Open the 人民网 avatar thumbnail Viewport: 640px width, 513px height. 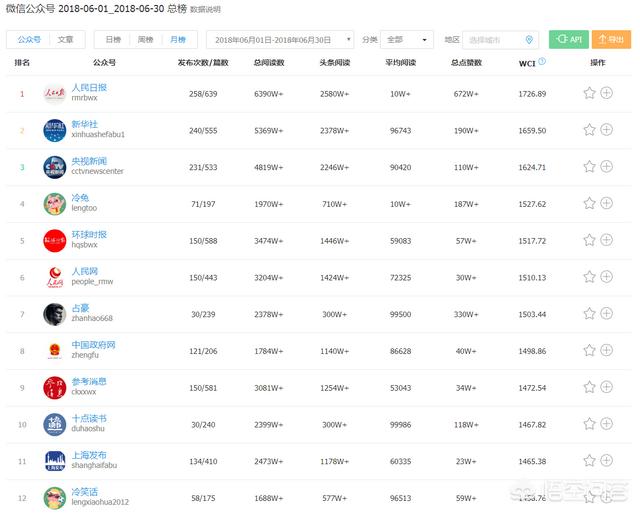tap(54, 277)
